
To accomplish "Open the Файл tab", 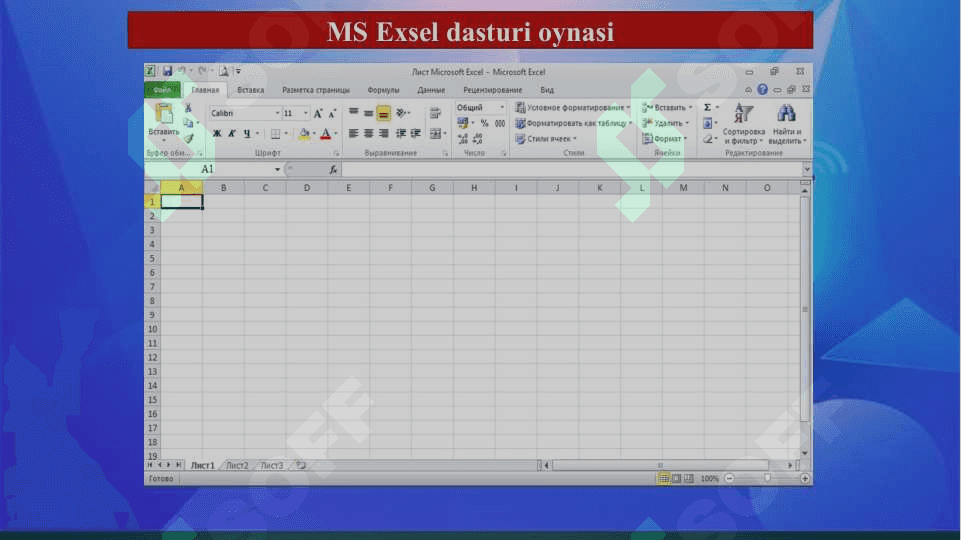I will pos(162,90).
